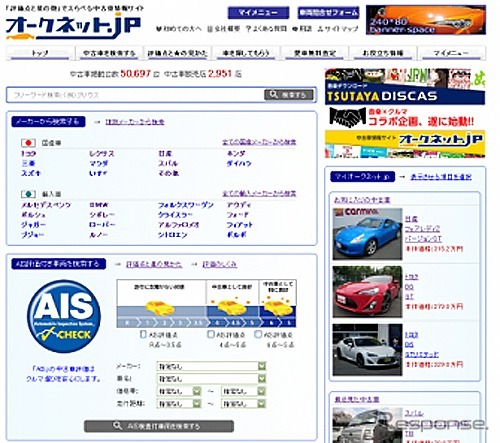Screen dimensions: 500x443
Task: Select the スバル maker link
Action: click(168, 164)
